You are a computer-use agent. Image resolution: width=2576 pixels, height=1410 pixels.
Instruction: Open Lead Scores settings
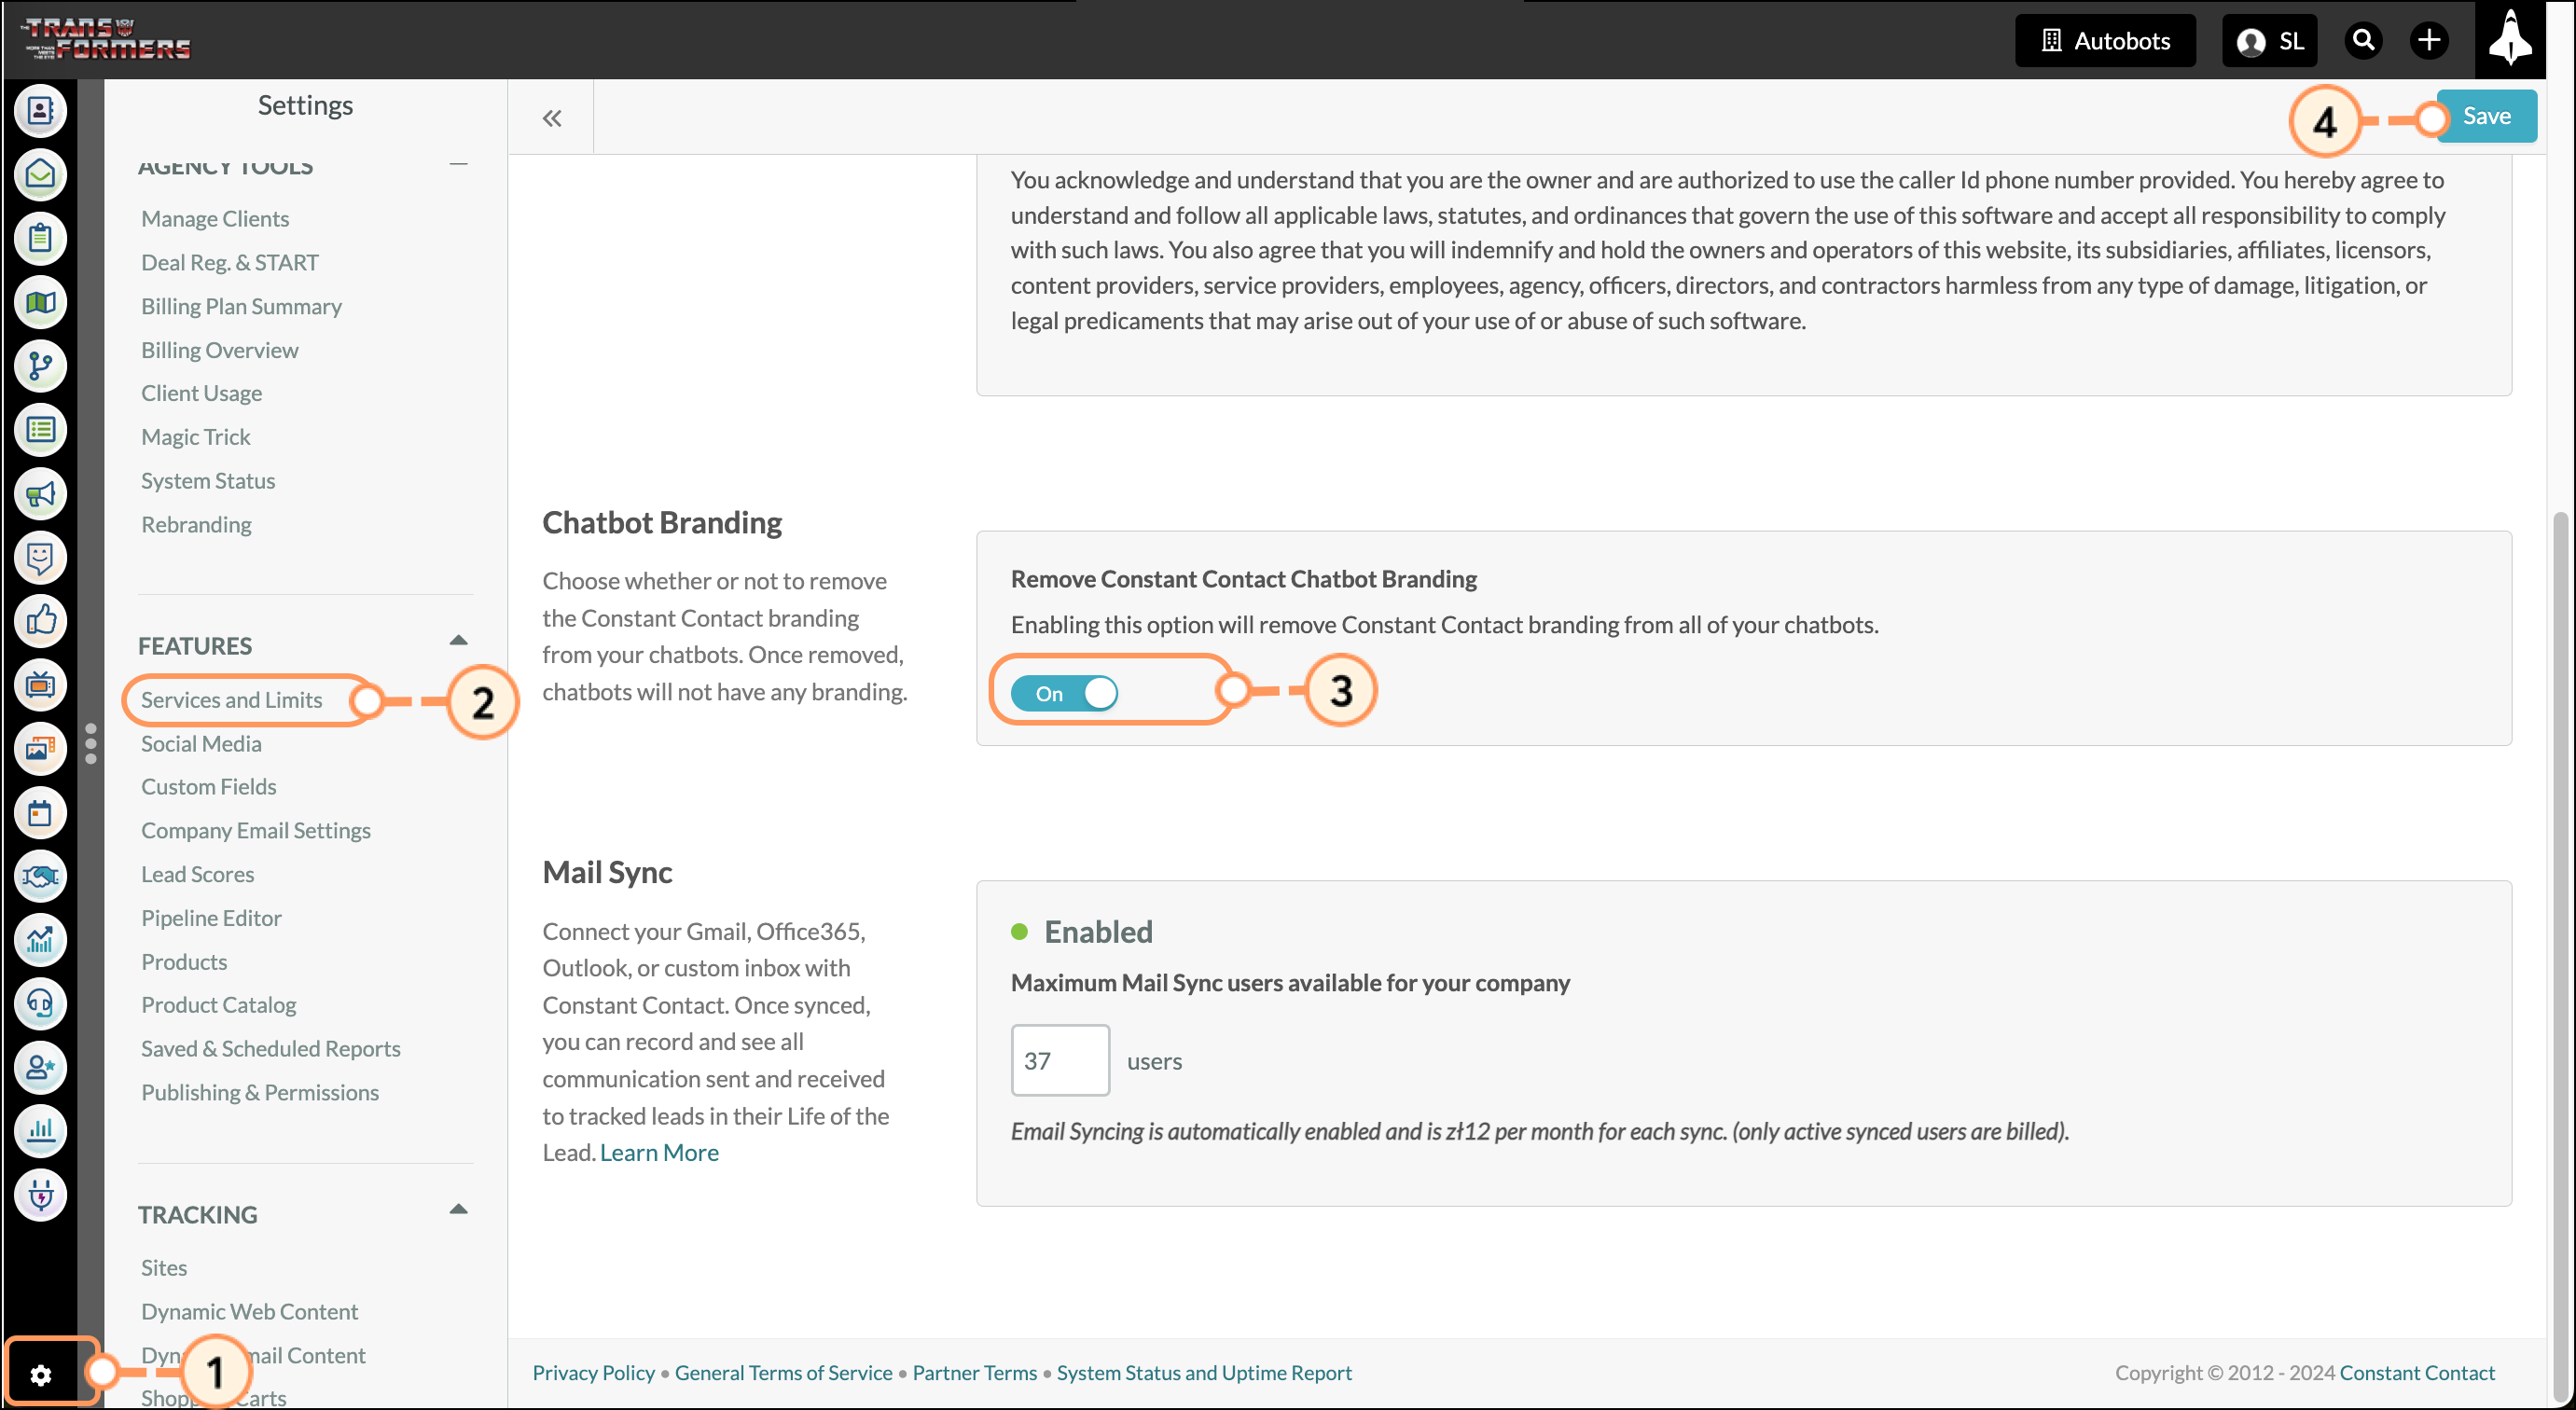[198, 874]
